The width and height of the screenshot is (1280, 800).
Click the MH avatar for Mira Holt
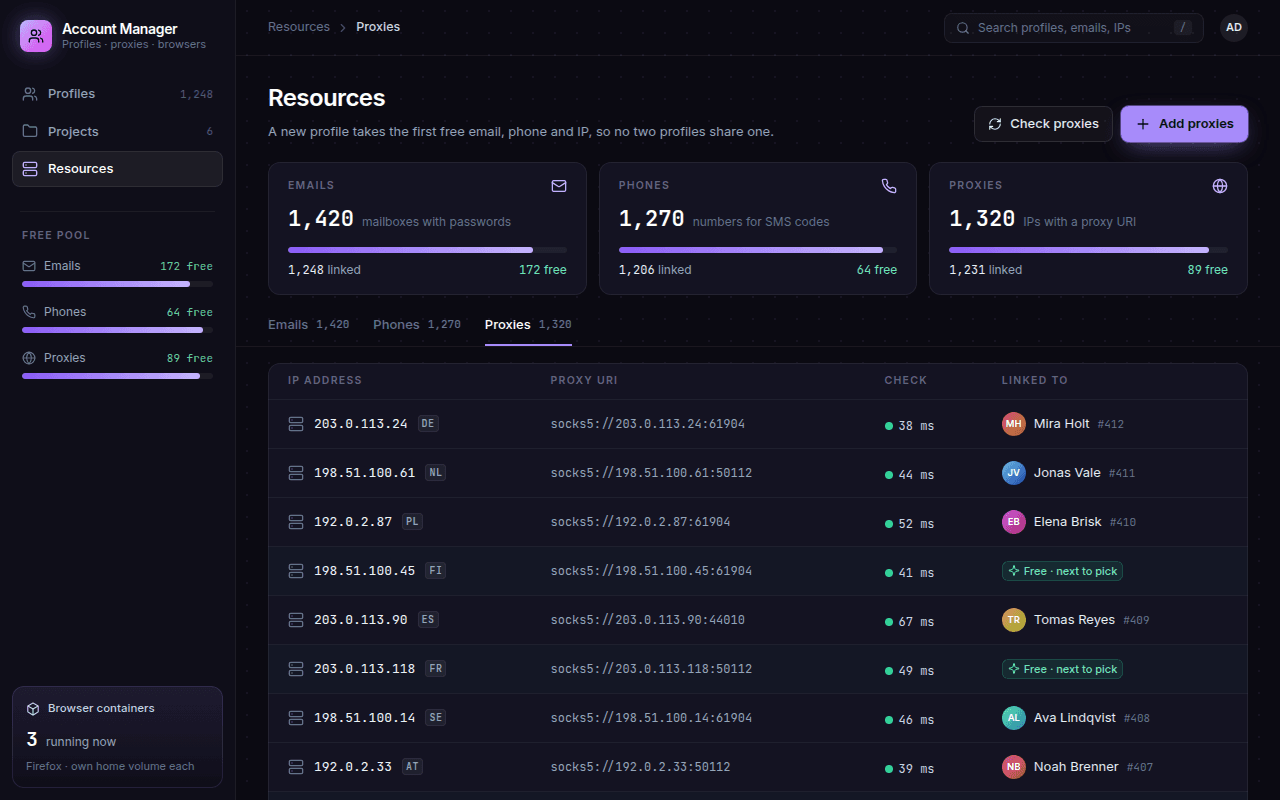coord(1014,424)
